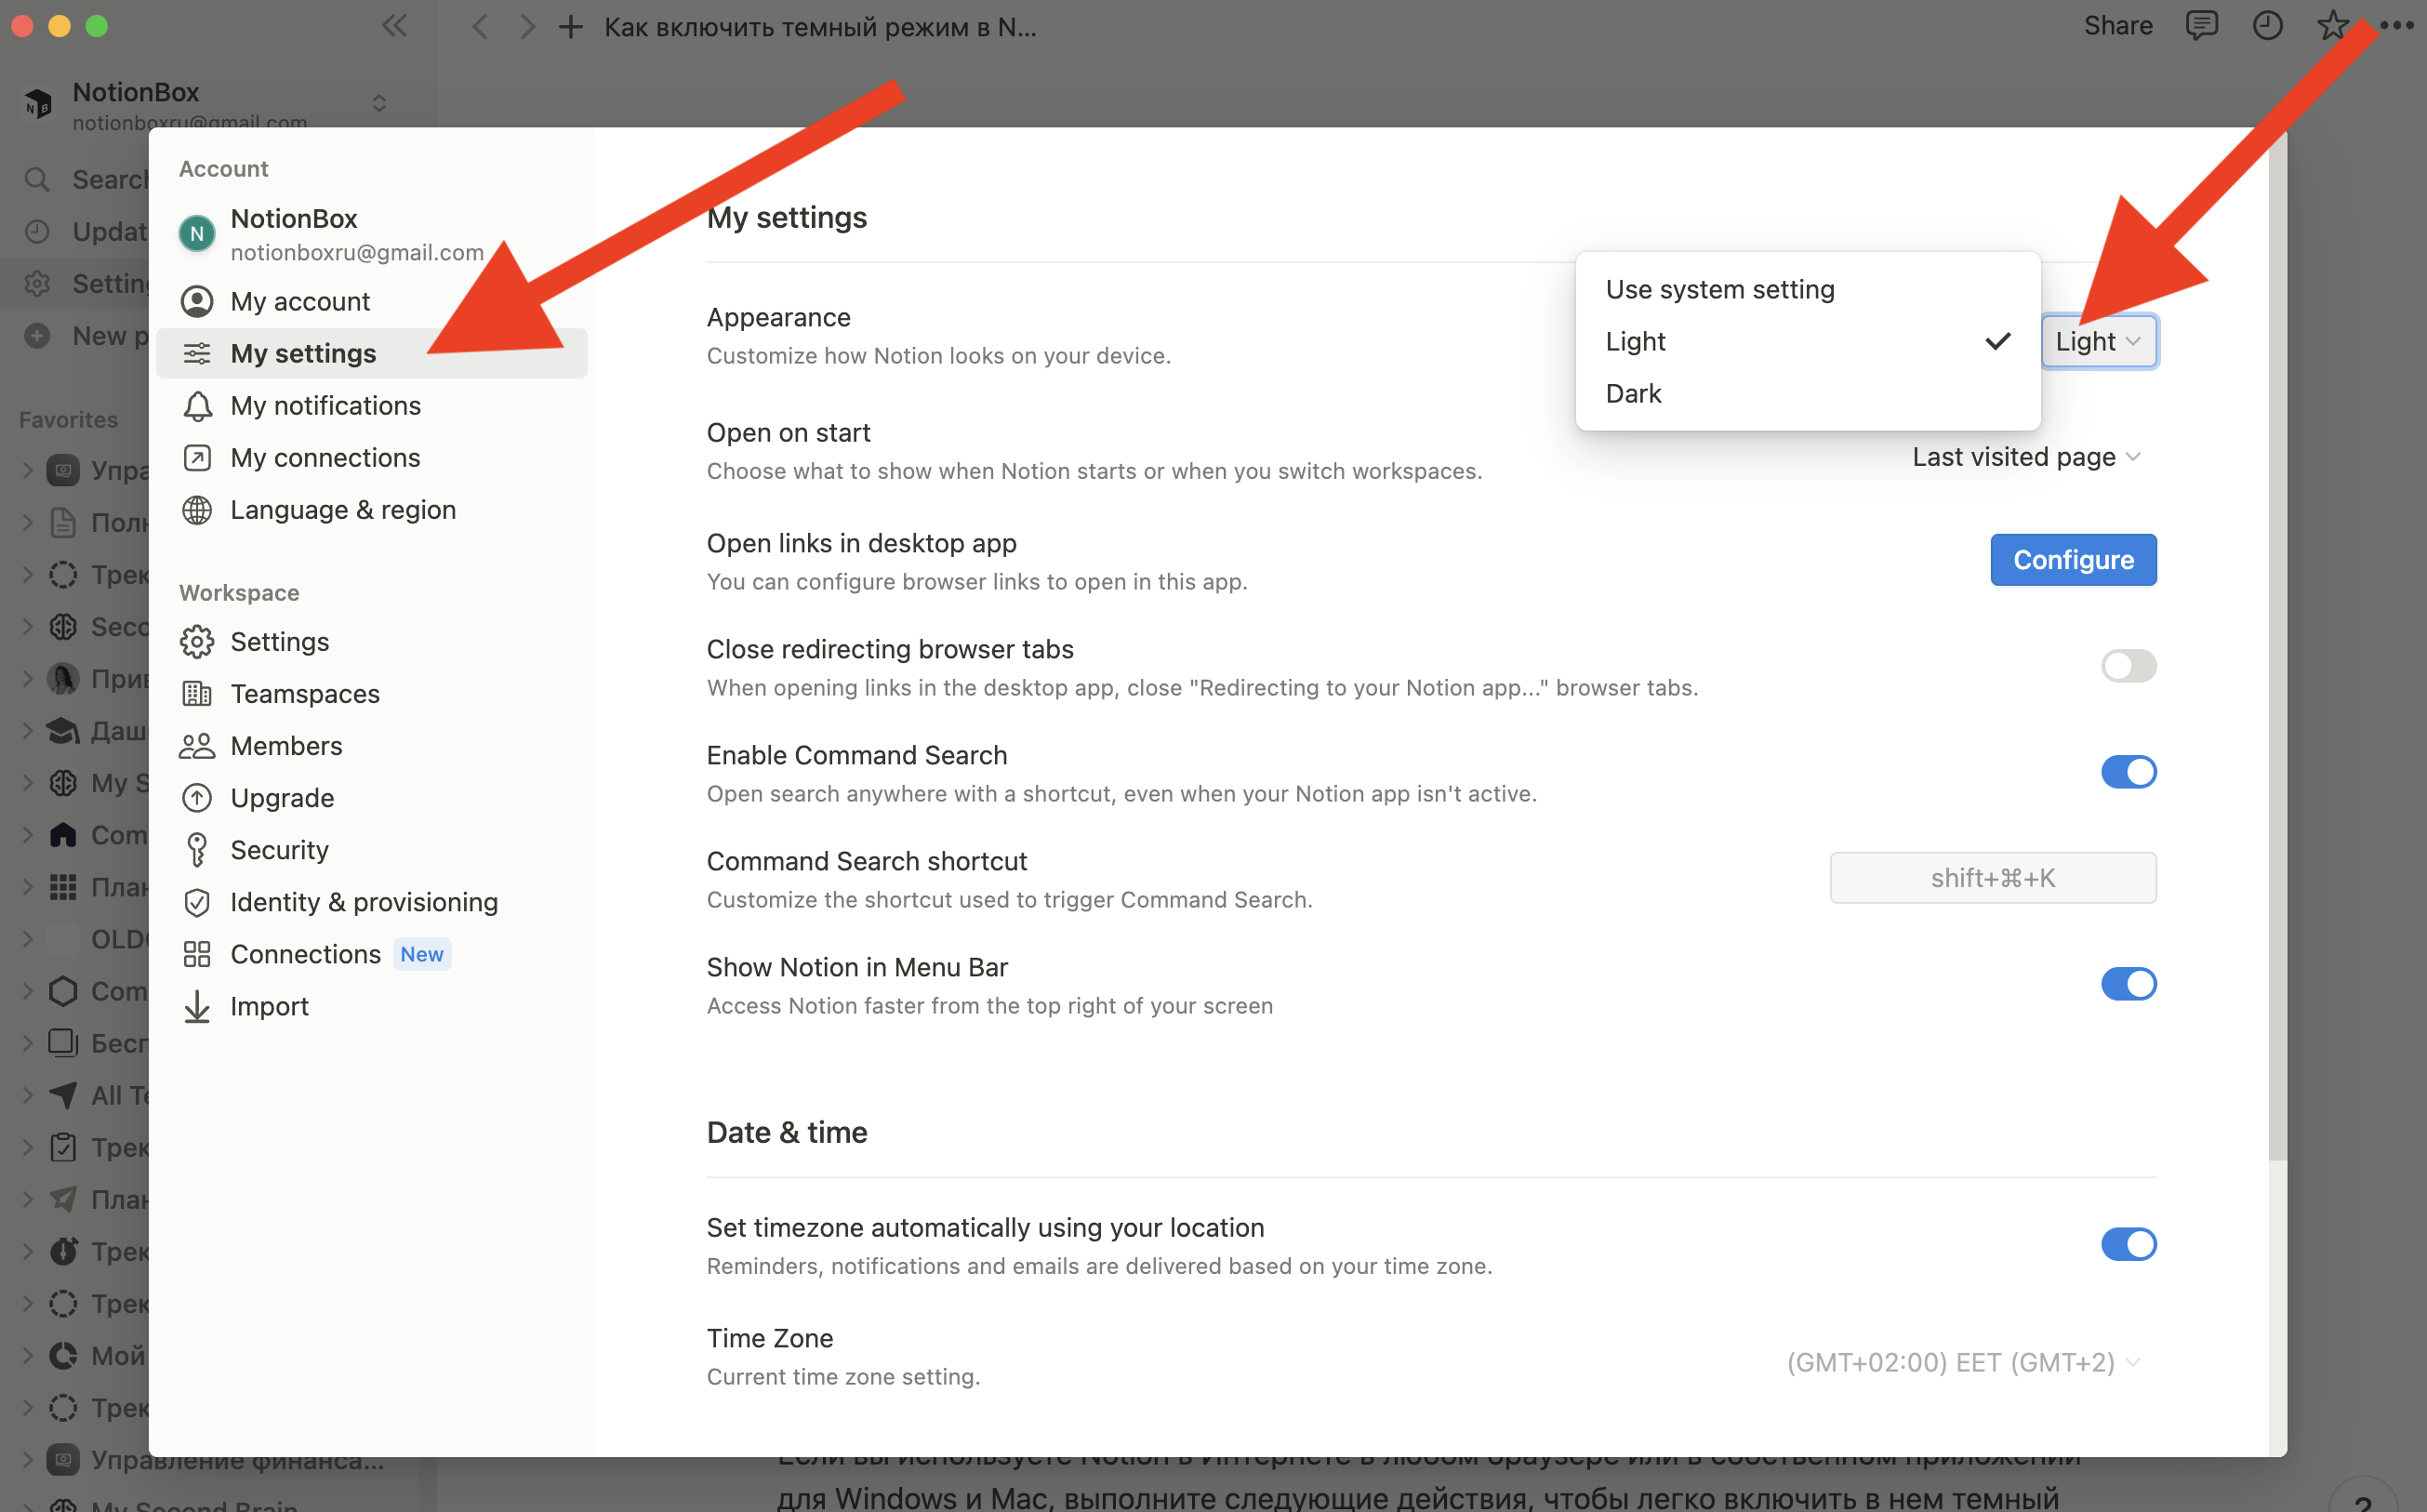Click the Updates clock icon in sidebar
The width and height of the screenshot is (2427, 1512).
click(37, 231)
